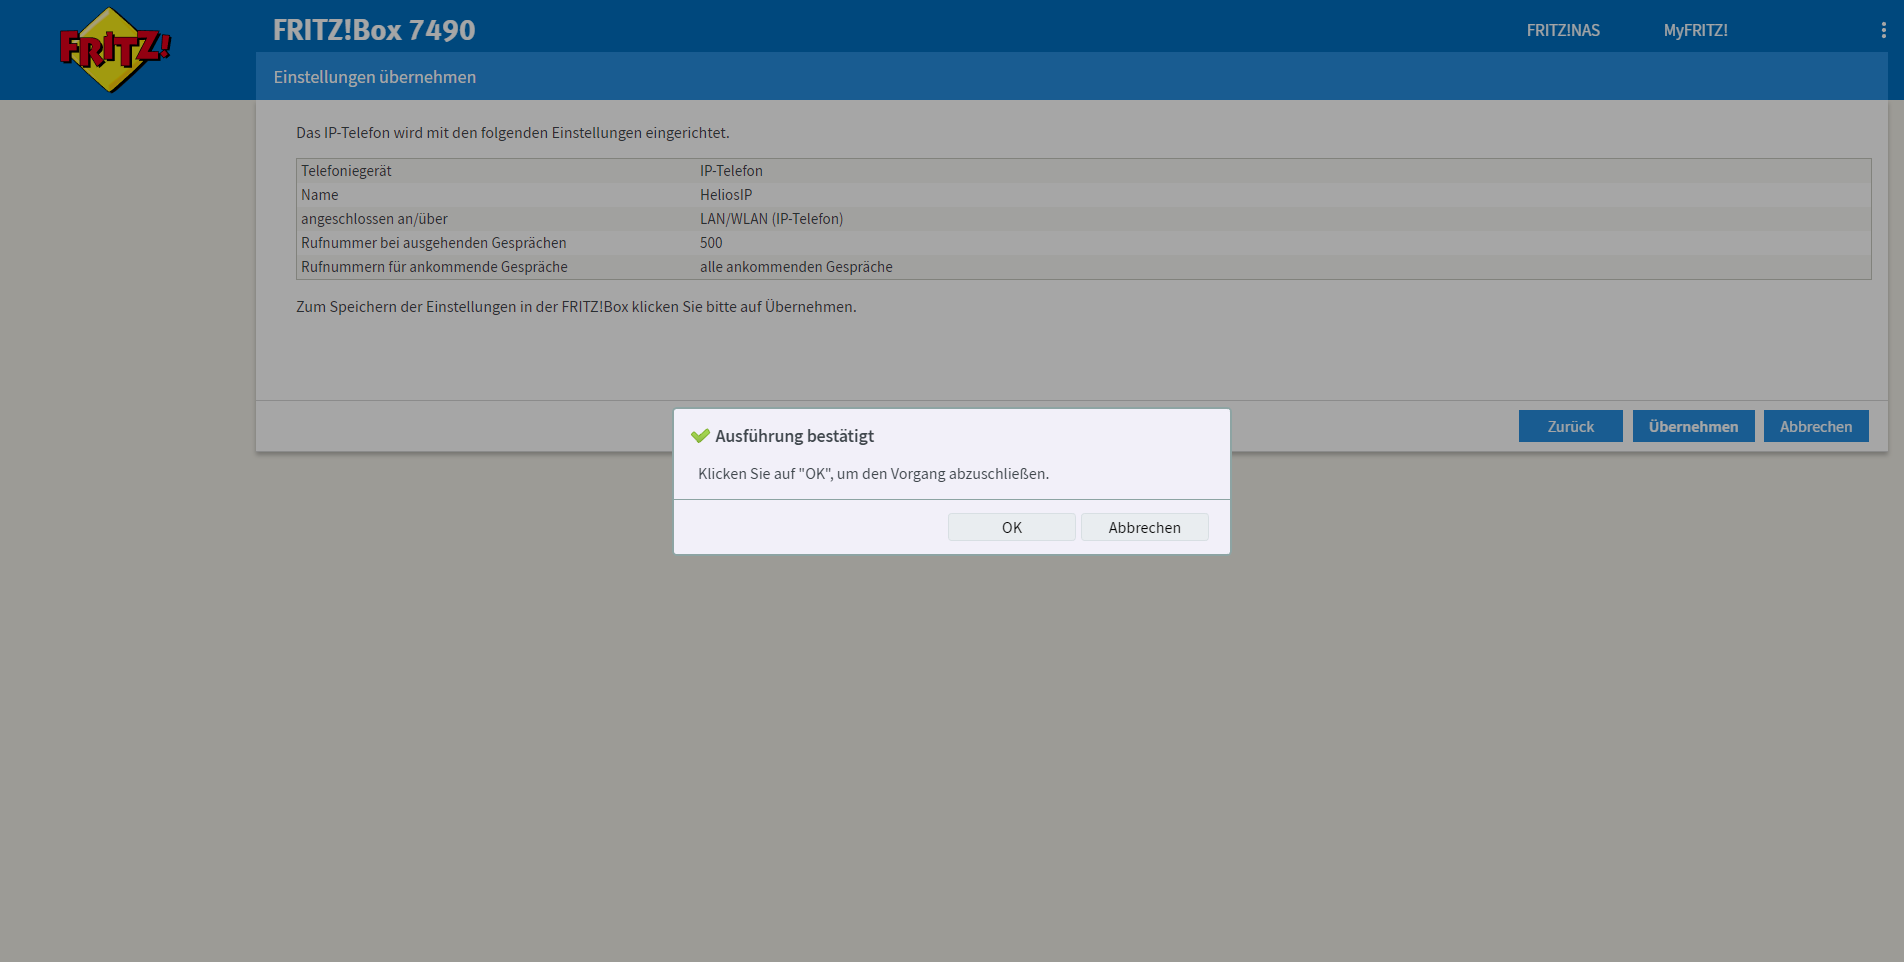
Task: Select the Telefoniegerät row label
Action: coord(346,171)
